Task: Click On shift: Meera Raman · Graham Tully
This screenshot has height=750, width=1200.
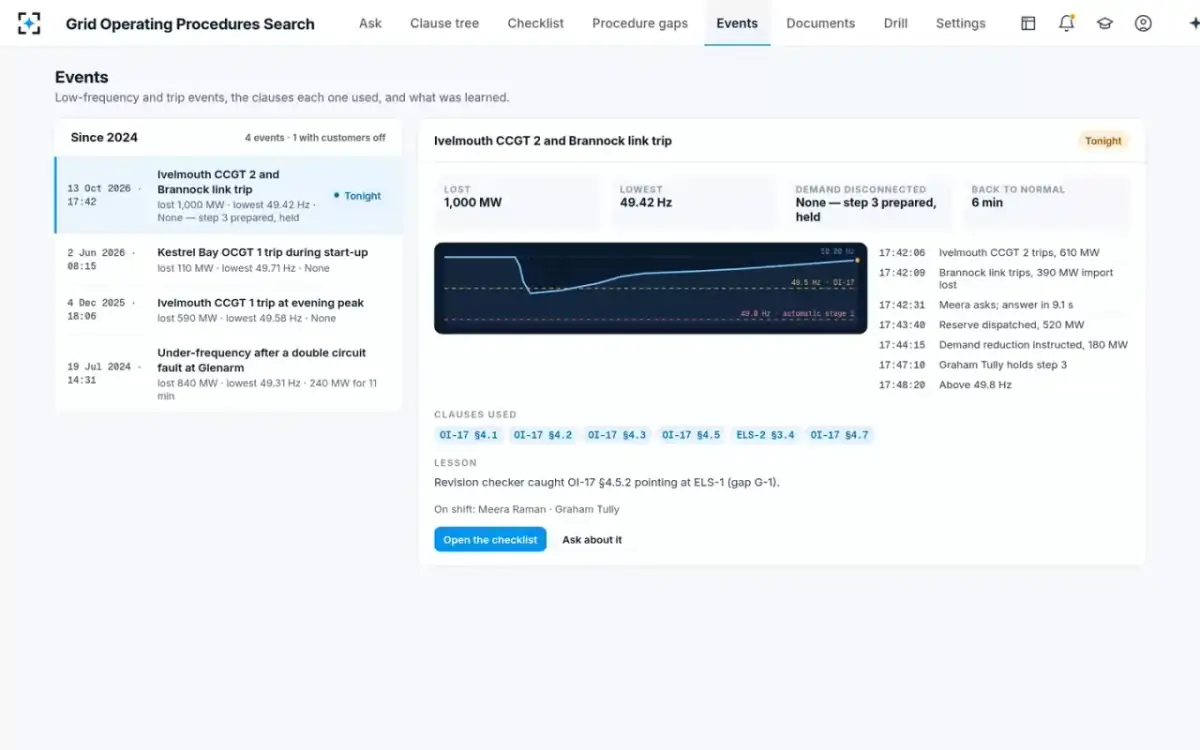Action: [x=527, y=509]
